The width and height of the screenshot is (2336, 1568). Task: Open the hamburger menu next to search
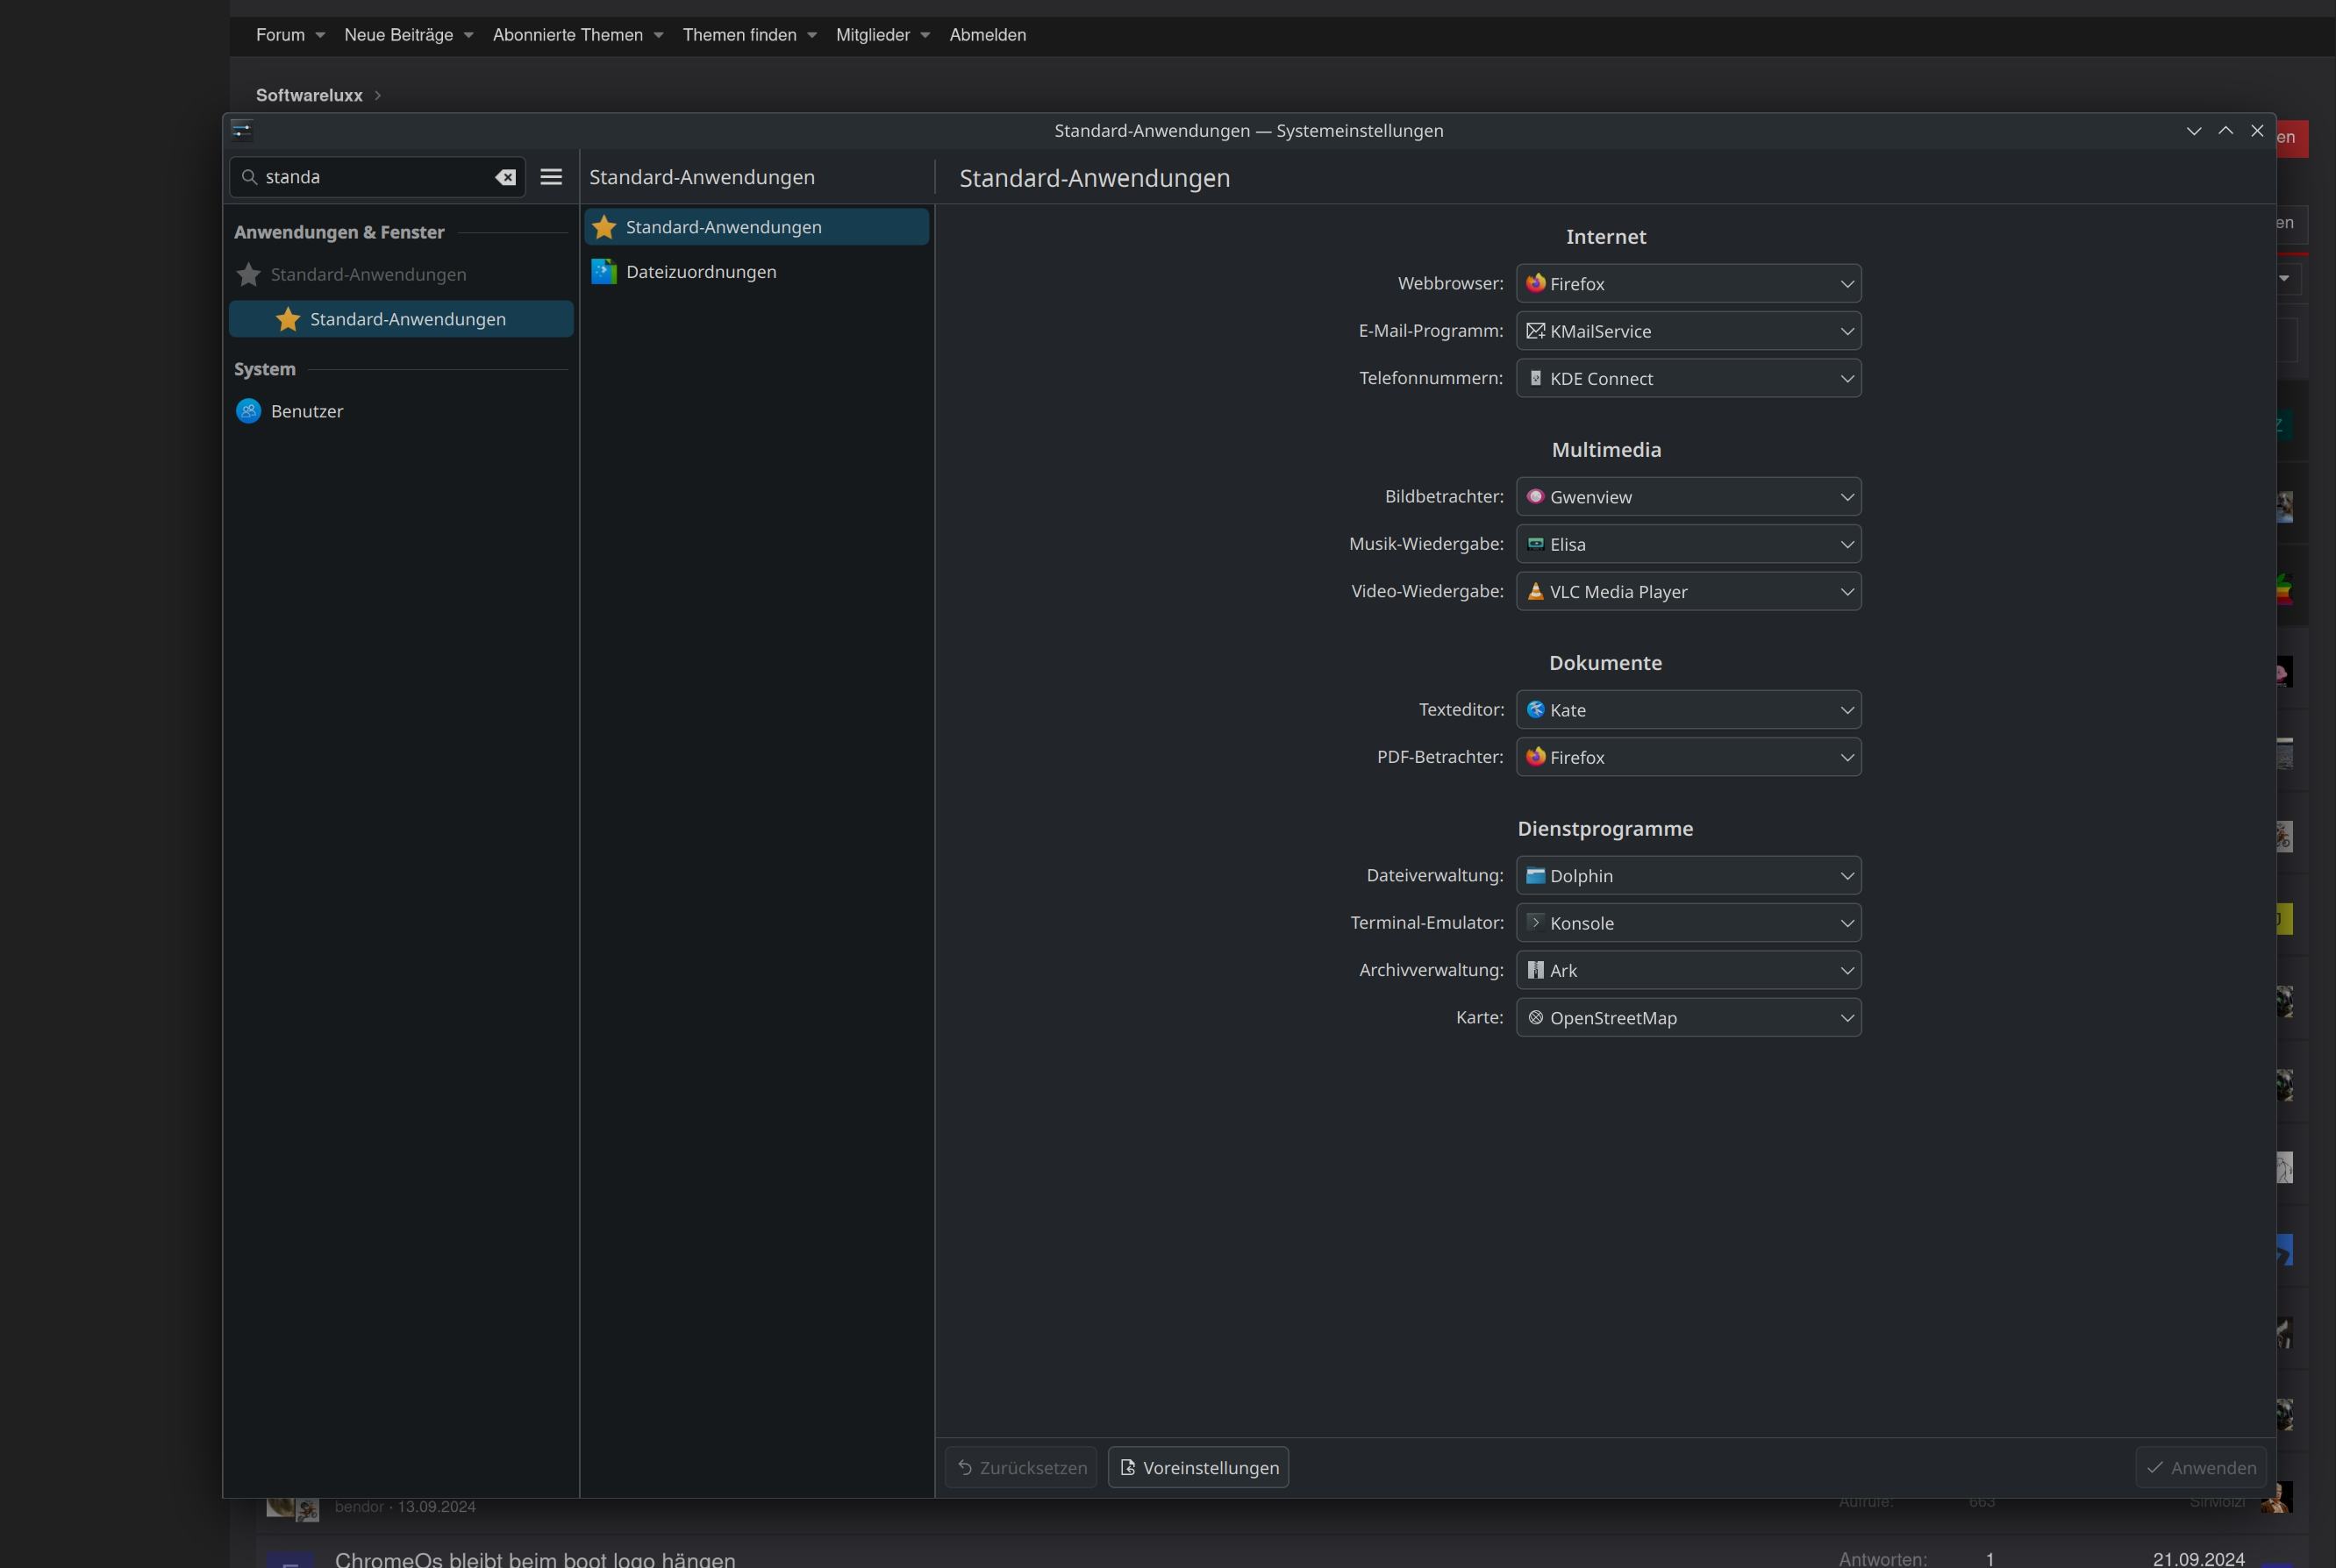click(x=551, y=177)
